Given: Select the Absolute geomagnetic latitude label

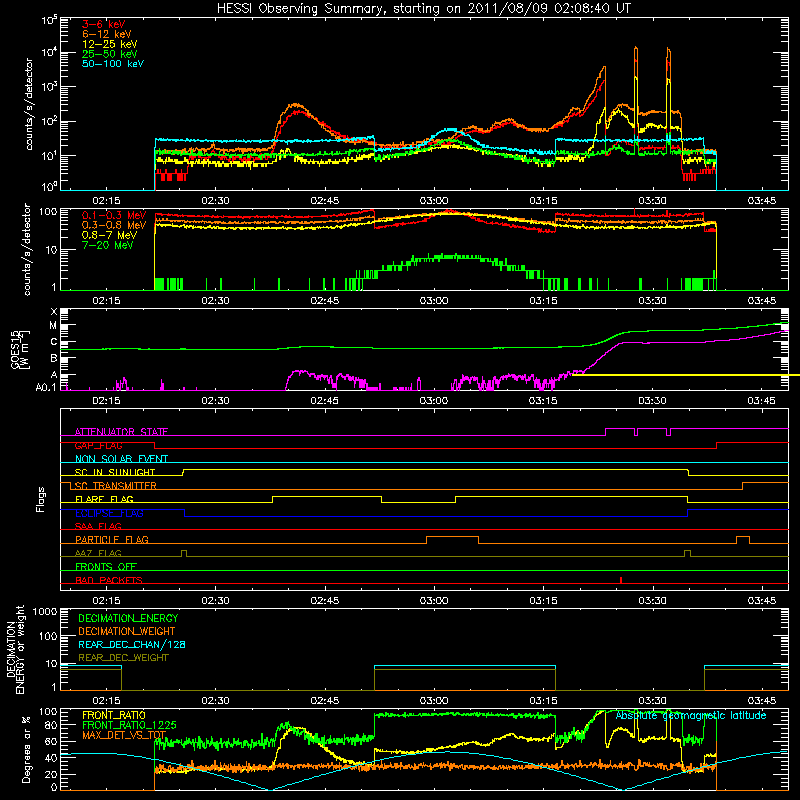Looking at the screenshot, I should tap(691, 716).
